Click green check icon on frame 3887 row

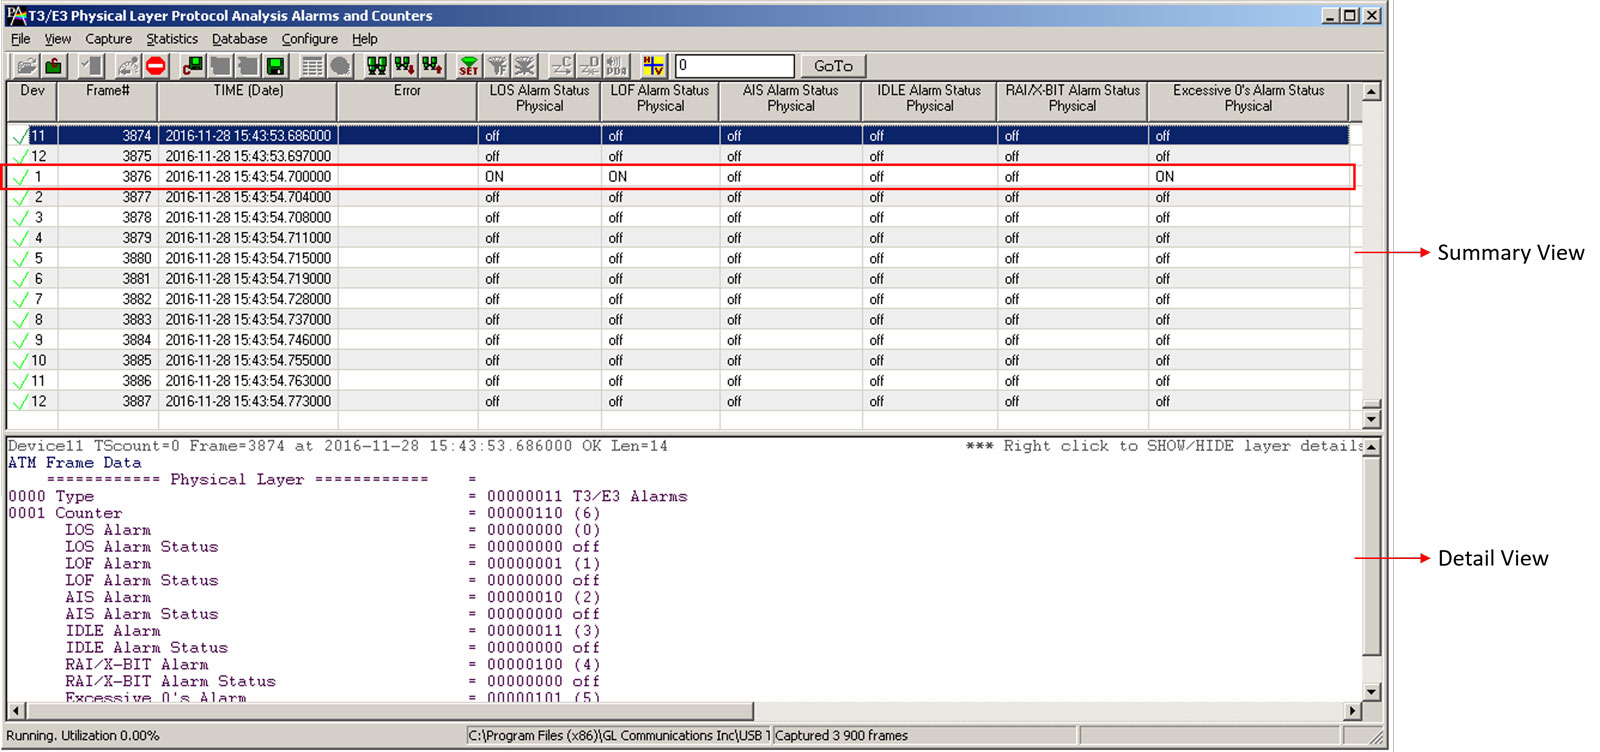click(x=20, y=402)
